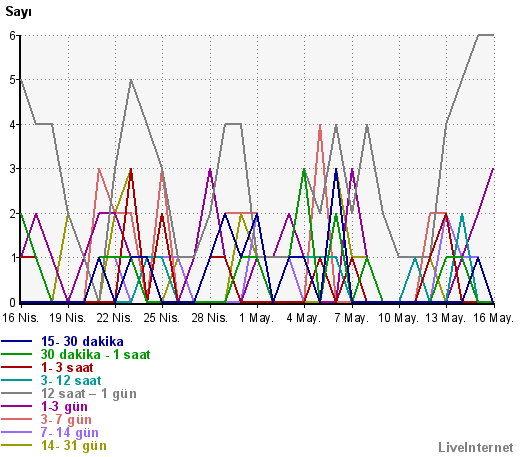Click the '1 May.' date axis label
520x457 pixels.
click(x=256, y=318)
